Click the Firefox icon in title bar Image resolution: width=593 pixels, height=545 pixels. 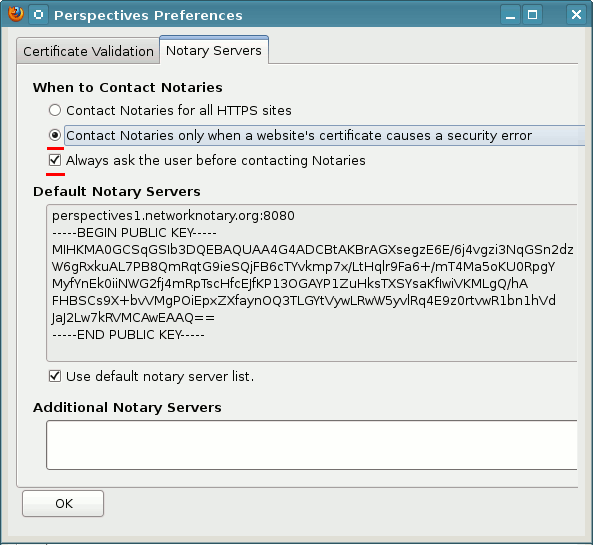tap(16, 14)
